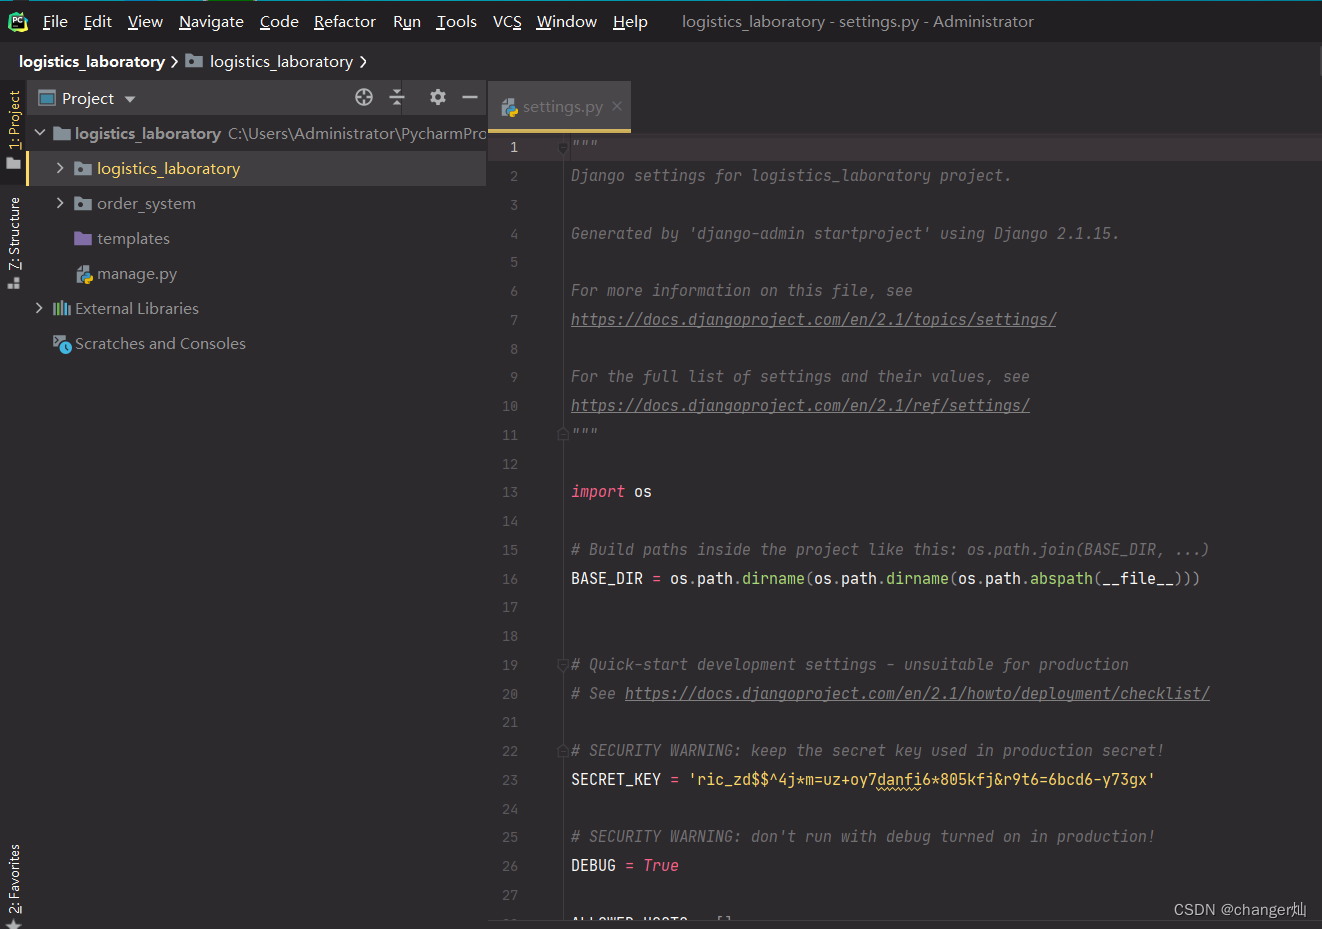This screenshot has width=1322, height=929.
Task: Toggle the Z: Structure side tool window
Action: (13, 242)
